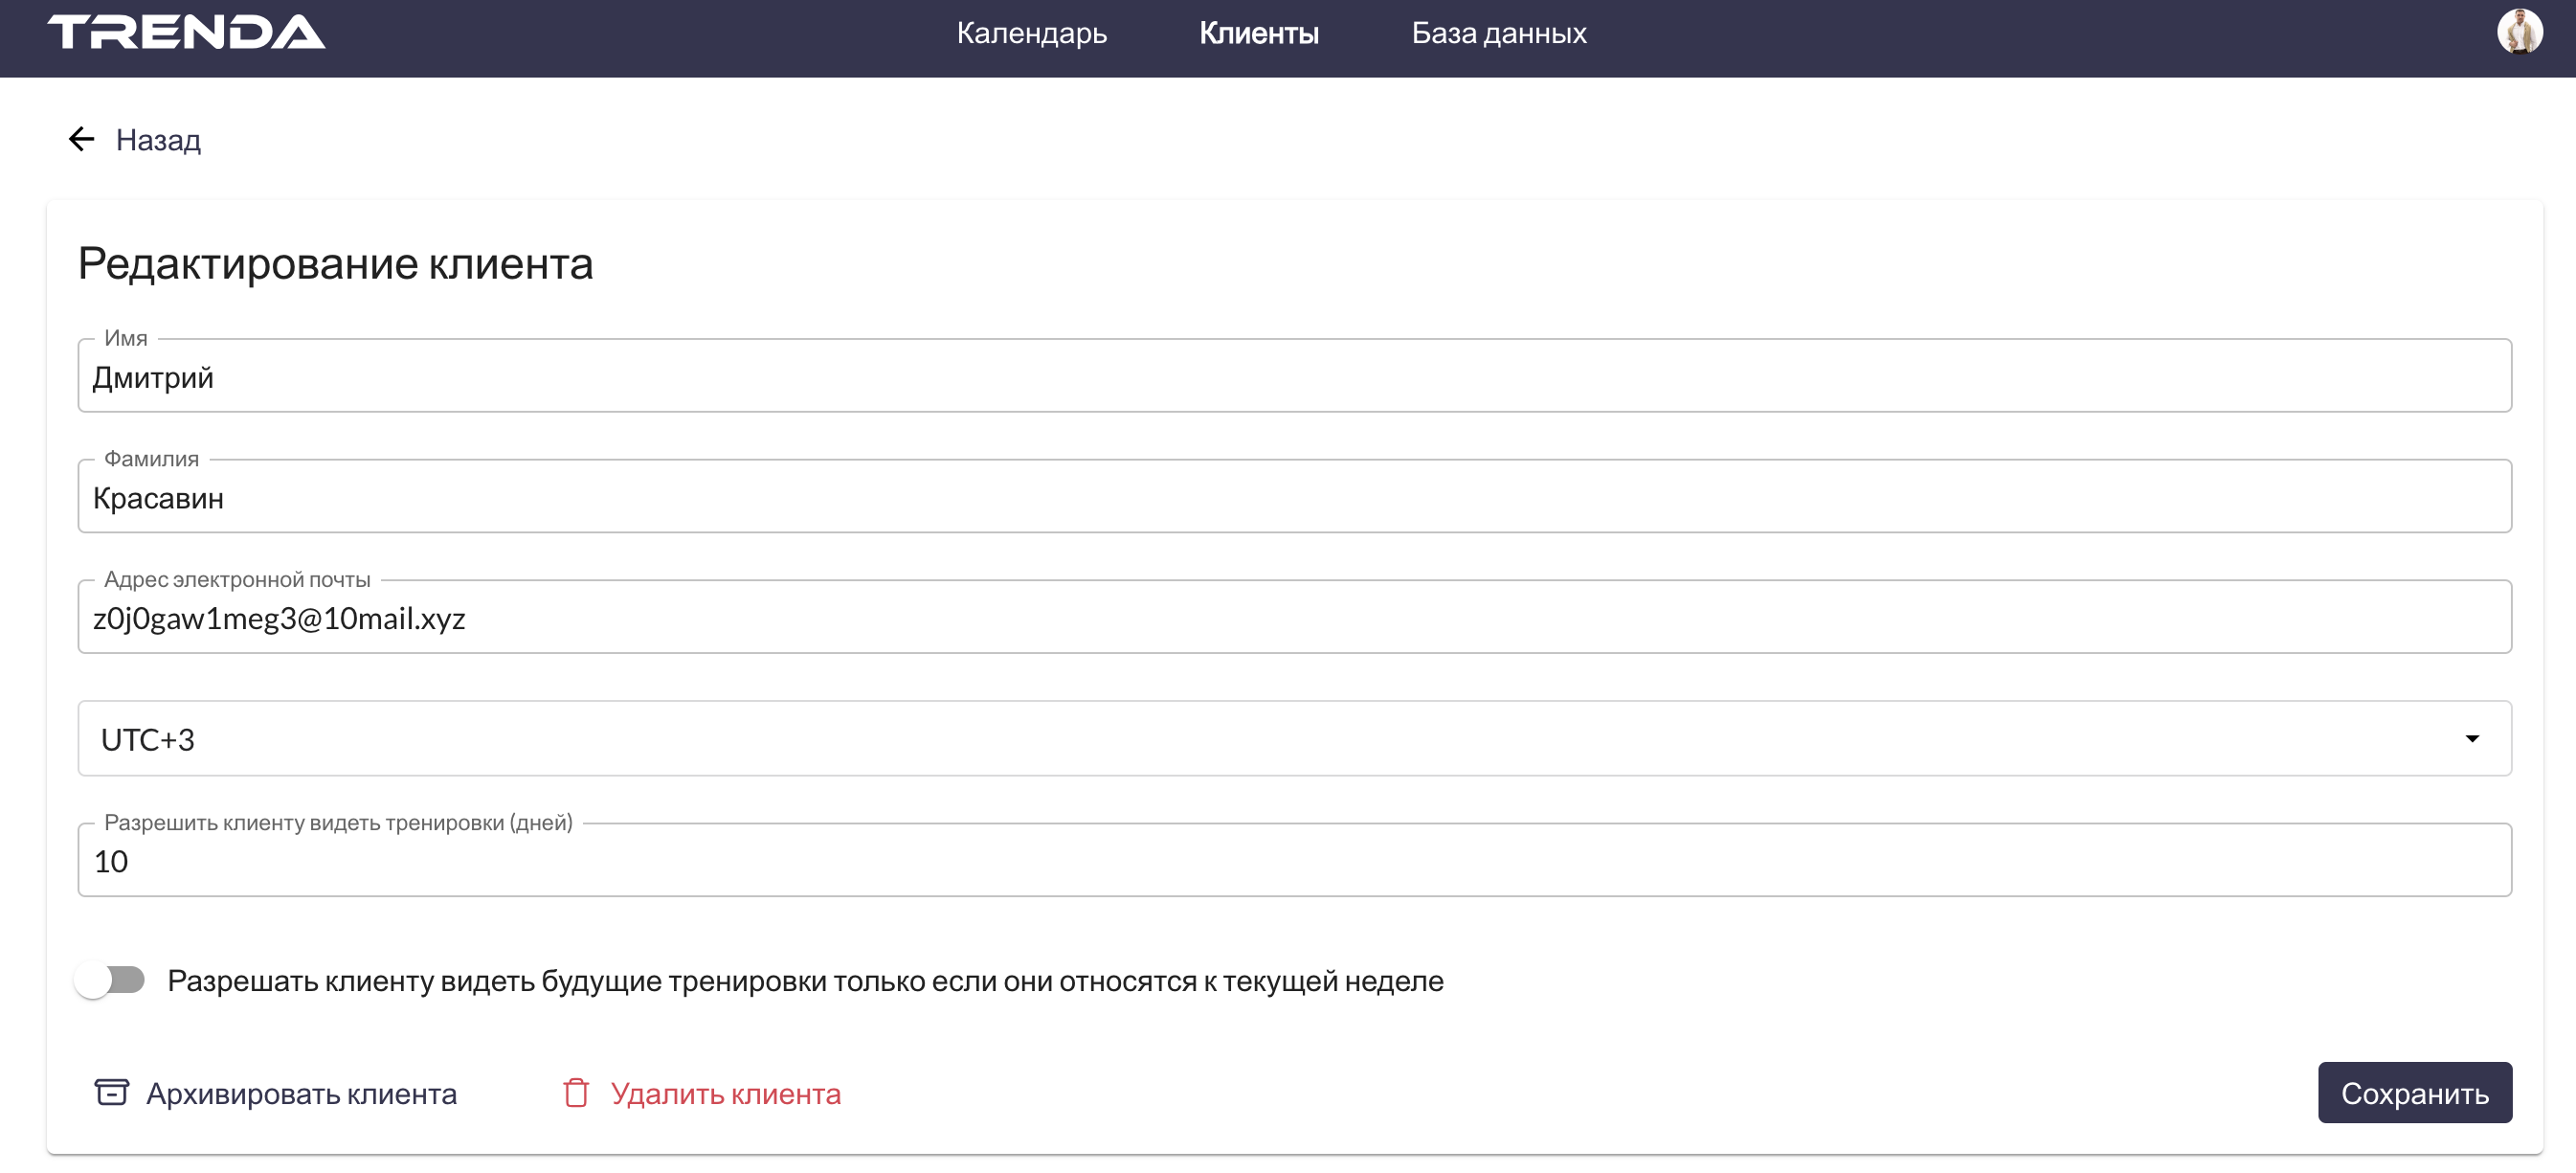Focus the Имя field containing Дмитрий
This screenshot has height=1173, width=2576.
click(1294, 377)
